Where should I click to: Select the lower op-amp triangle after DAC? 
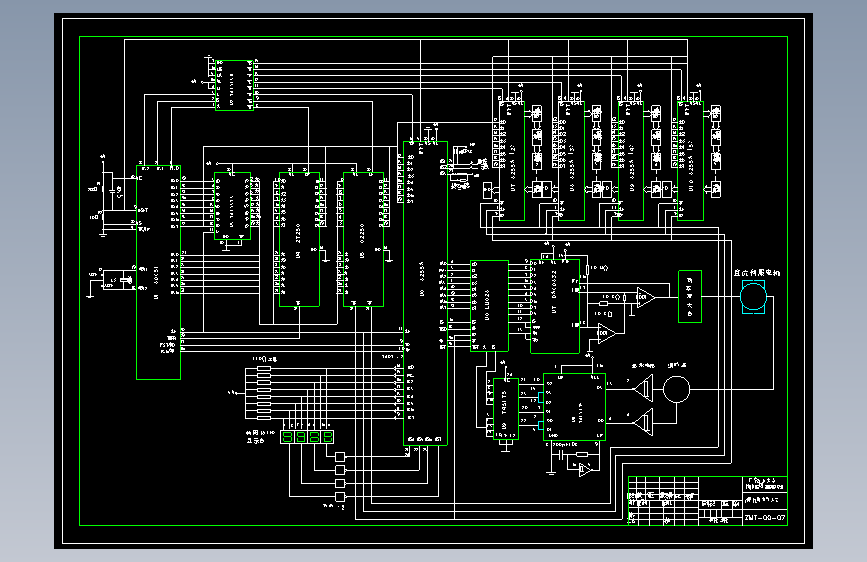(x=606, y=334)
